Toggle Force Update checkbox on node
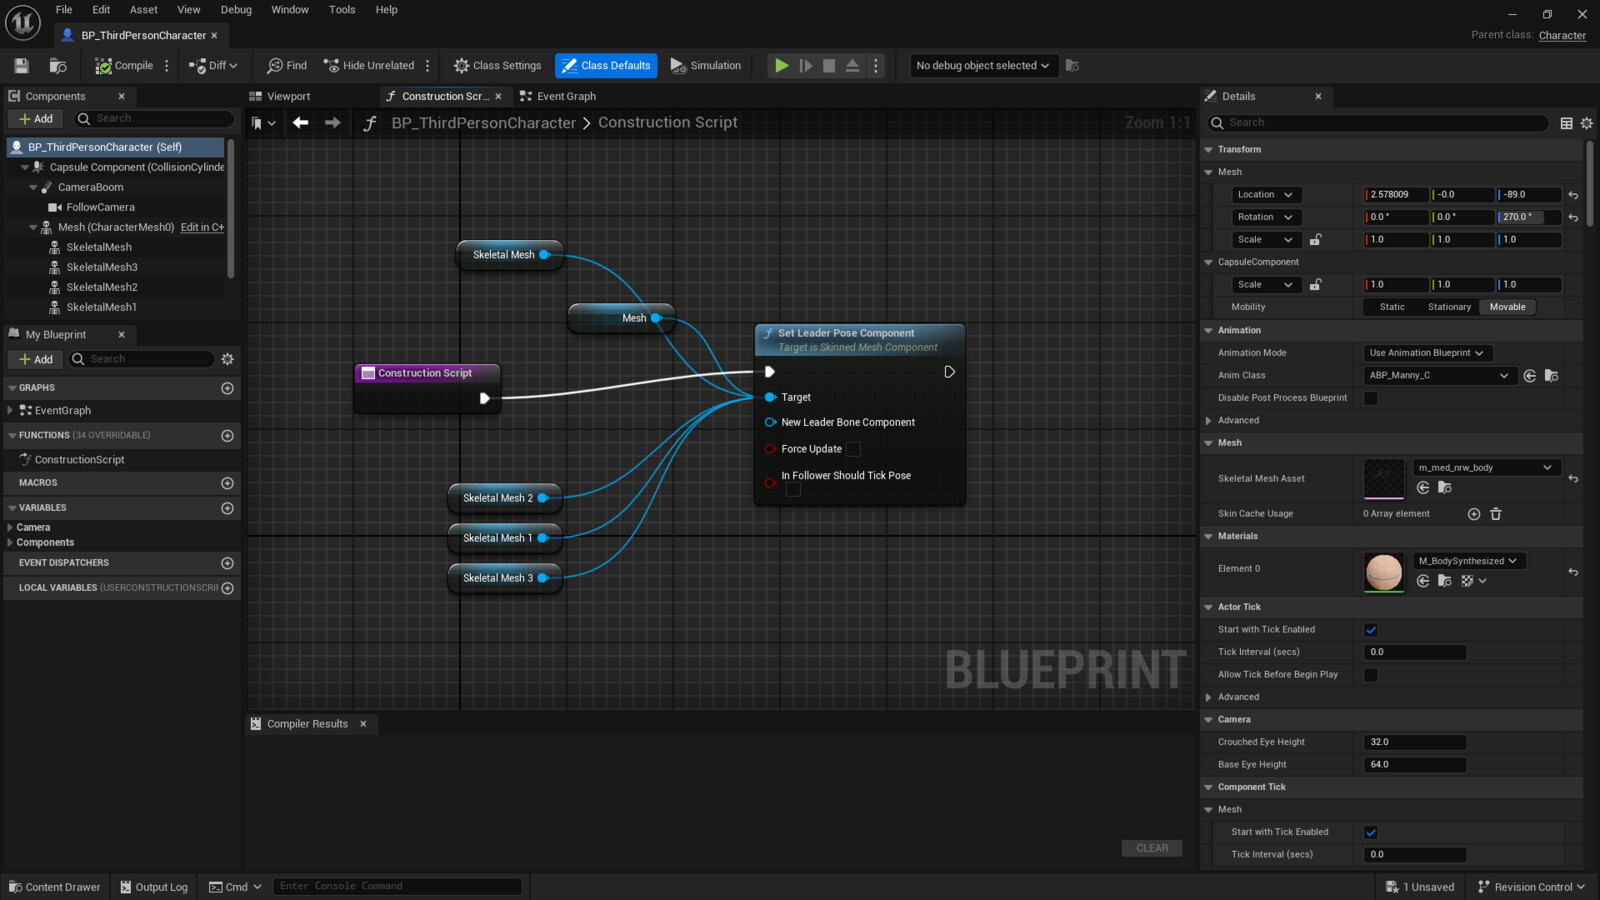The image size is (1600, 900). tap(853, 450)
